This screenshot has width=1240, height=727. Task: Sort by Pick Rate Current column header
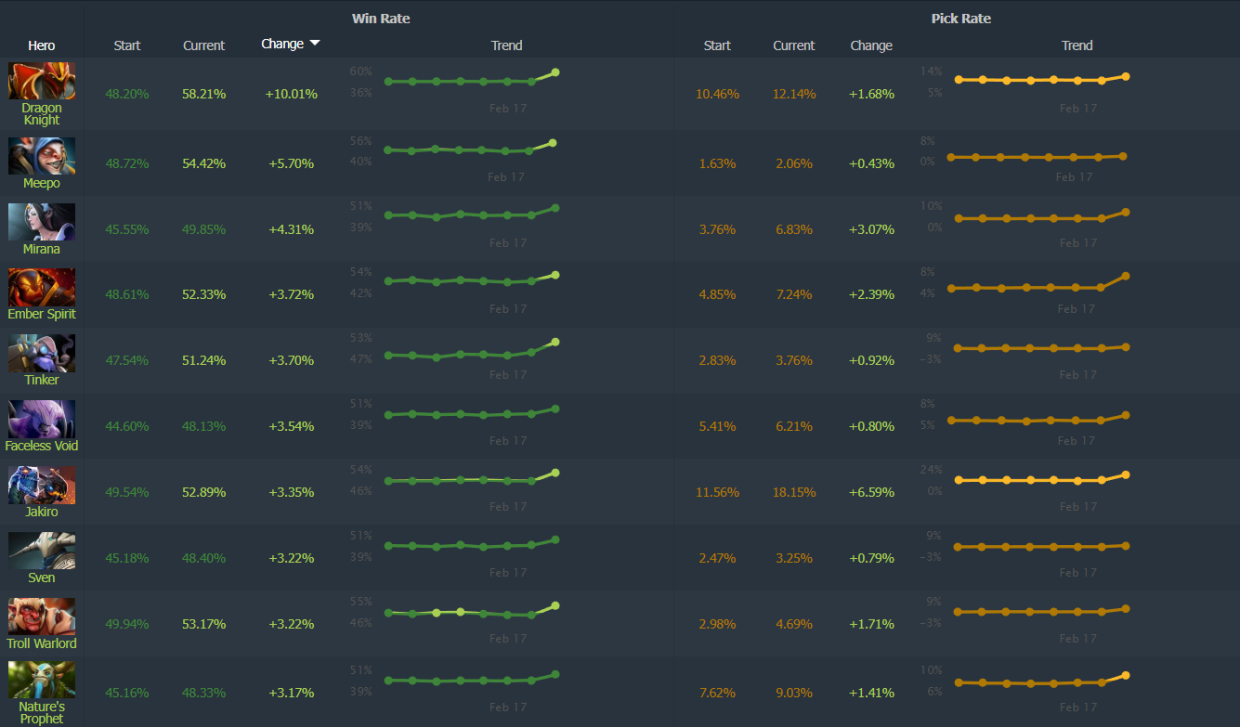click(794, 46)
